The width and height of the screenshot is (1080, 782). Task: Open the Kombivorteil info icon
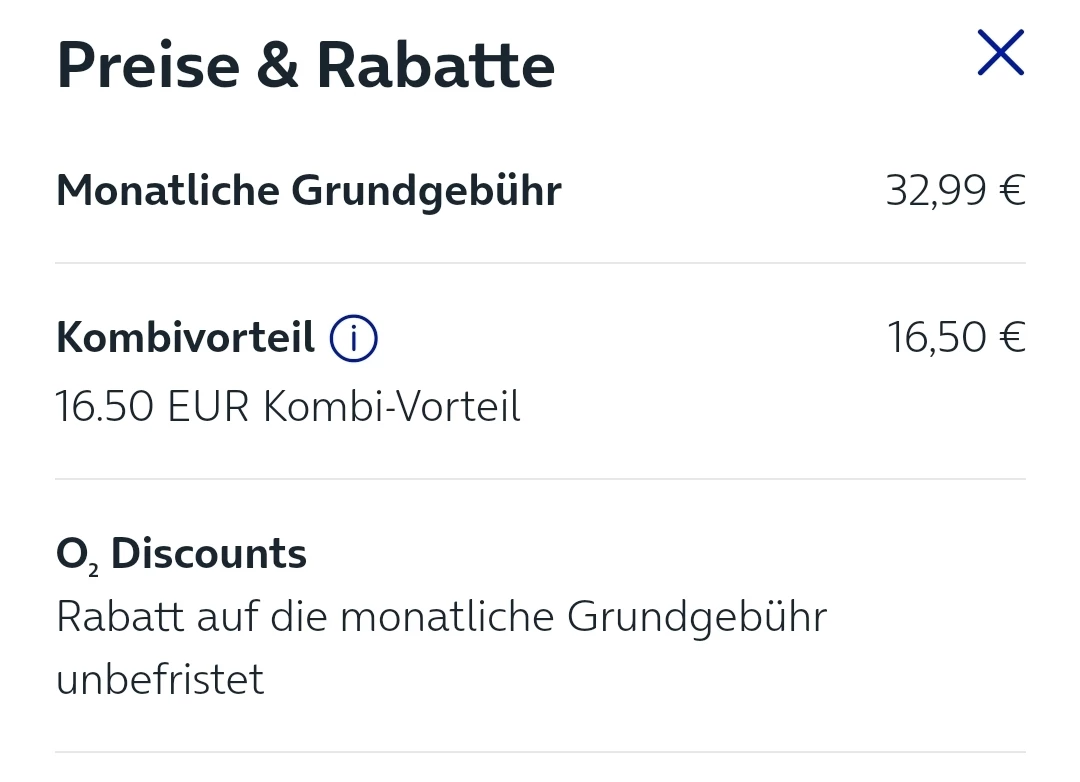click(353, 339)
